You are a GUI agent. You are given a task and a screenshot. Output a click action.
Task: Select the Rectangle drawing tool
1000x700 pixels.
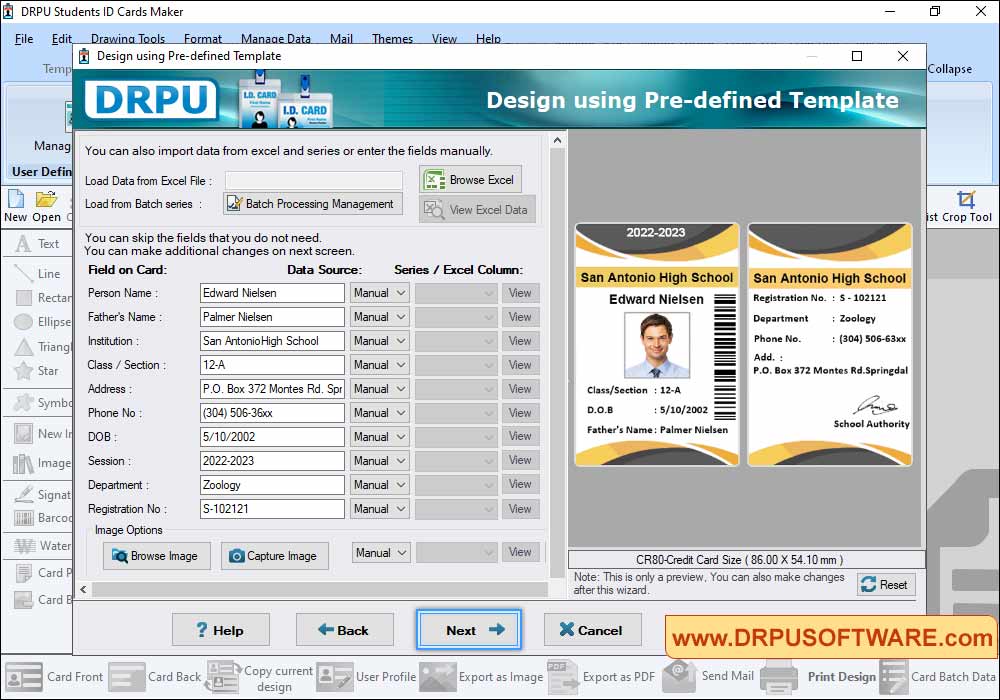tap(42, 298)
